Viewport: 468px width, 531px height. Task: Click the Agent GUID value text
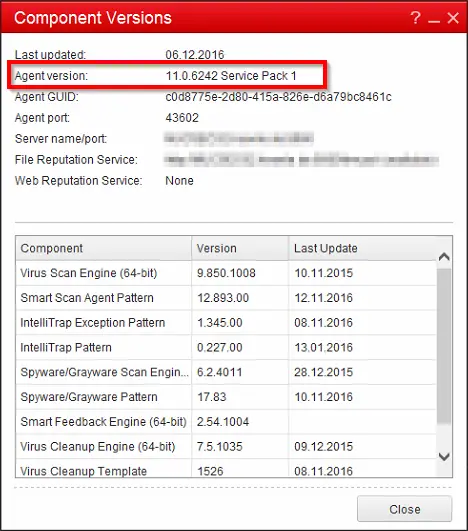(x=278, y=97)
